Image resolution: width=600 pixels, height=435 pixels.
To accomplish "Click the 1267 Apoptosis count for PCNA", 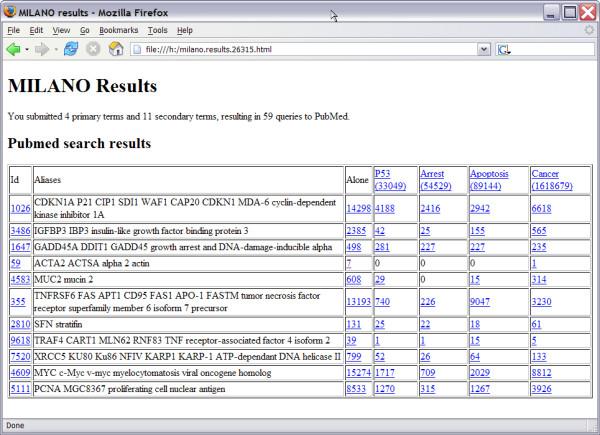I will point(480,389).
